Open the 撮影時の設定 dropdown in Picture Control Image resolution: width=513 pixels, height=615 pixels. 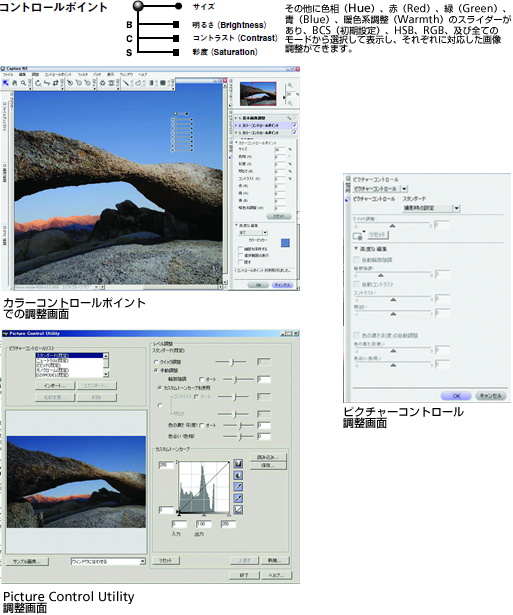[x=431, y=208]
